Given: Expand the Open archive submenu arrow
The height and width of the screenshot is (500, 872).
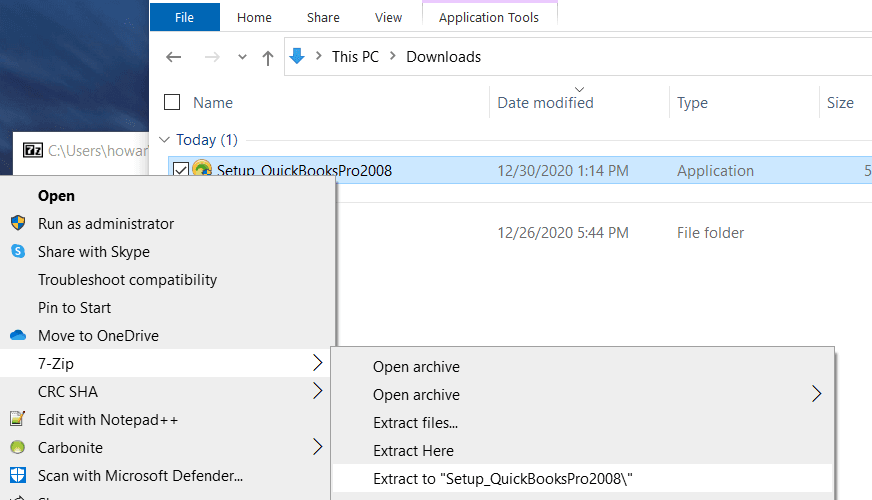Looking at the screenshot, I should [816, 394].
